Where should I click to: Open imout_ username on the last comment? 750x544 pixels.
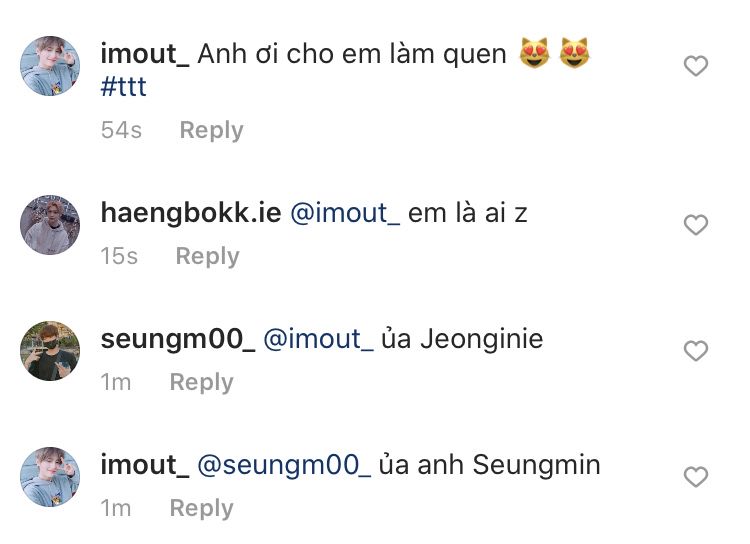(x=145, y=465)
